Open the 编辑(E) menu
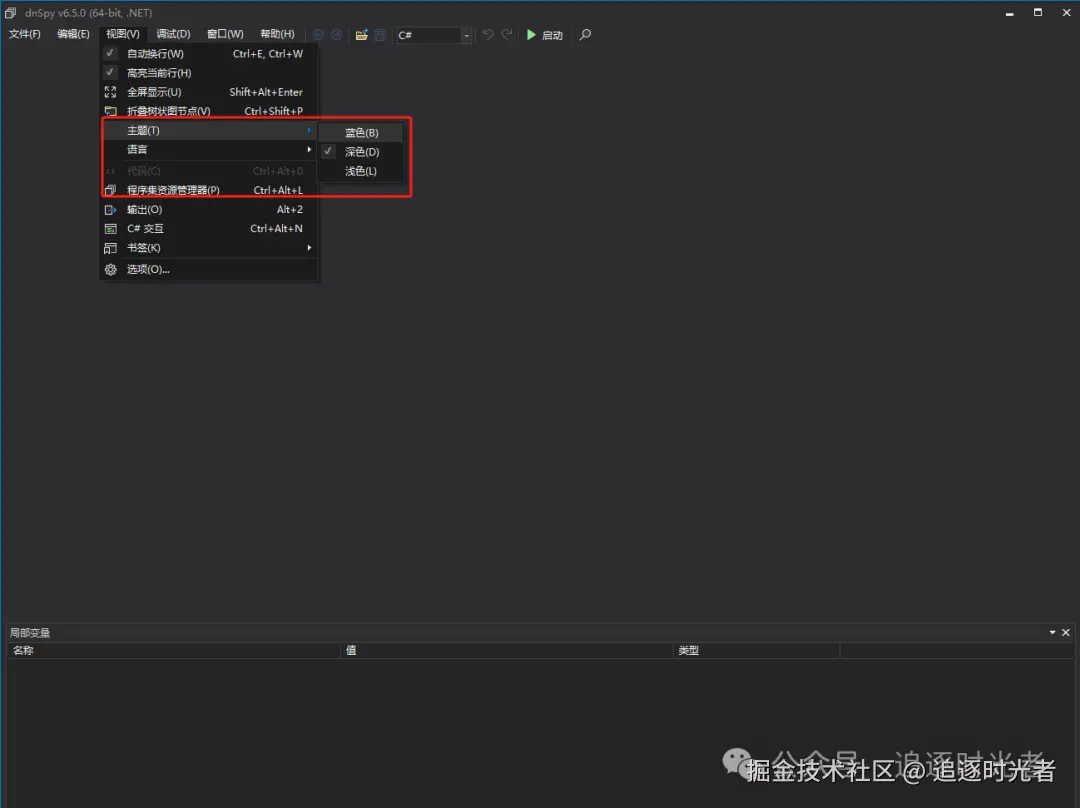 click(73, 34)
